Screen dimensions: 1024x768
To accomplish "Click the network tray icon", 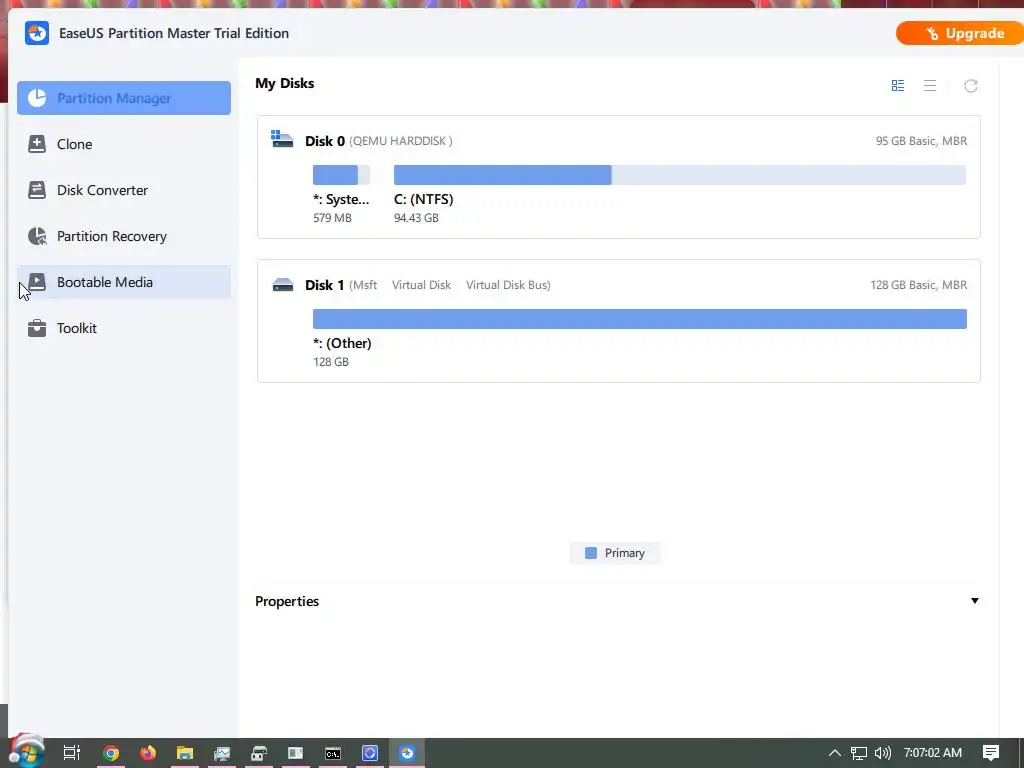I will tap(859, 753).
